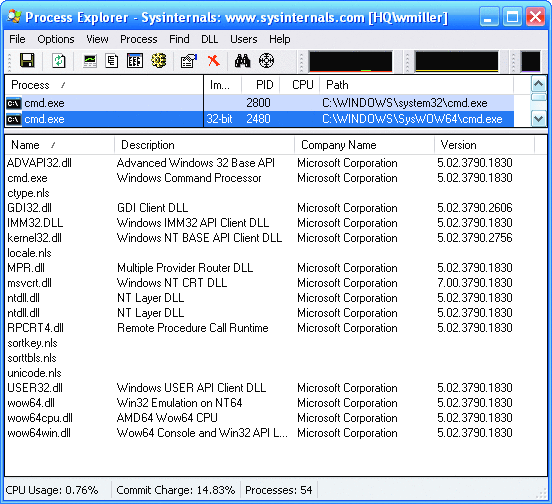Image resolution: width=552 pixels, height=504 pixels.
Task: Open the Options menu
Action: coord(56,39)
